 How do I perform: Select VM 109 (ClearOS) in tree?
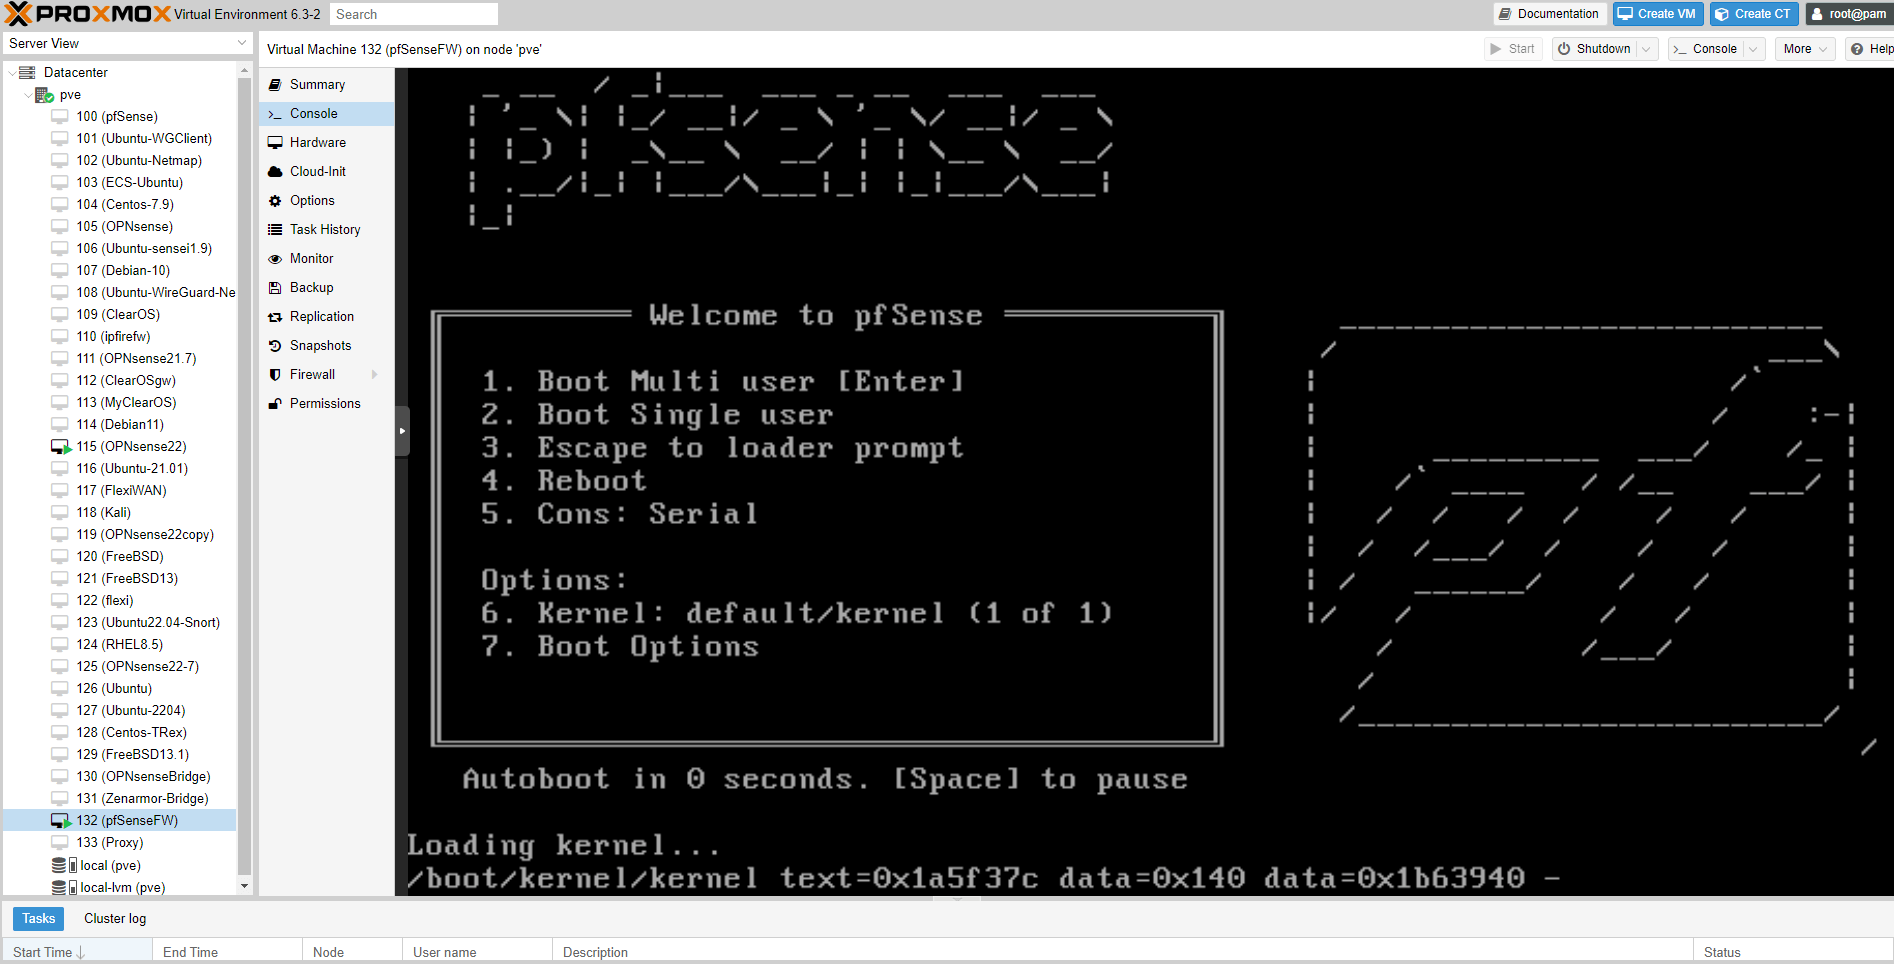point(120,315)
